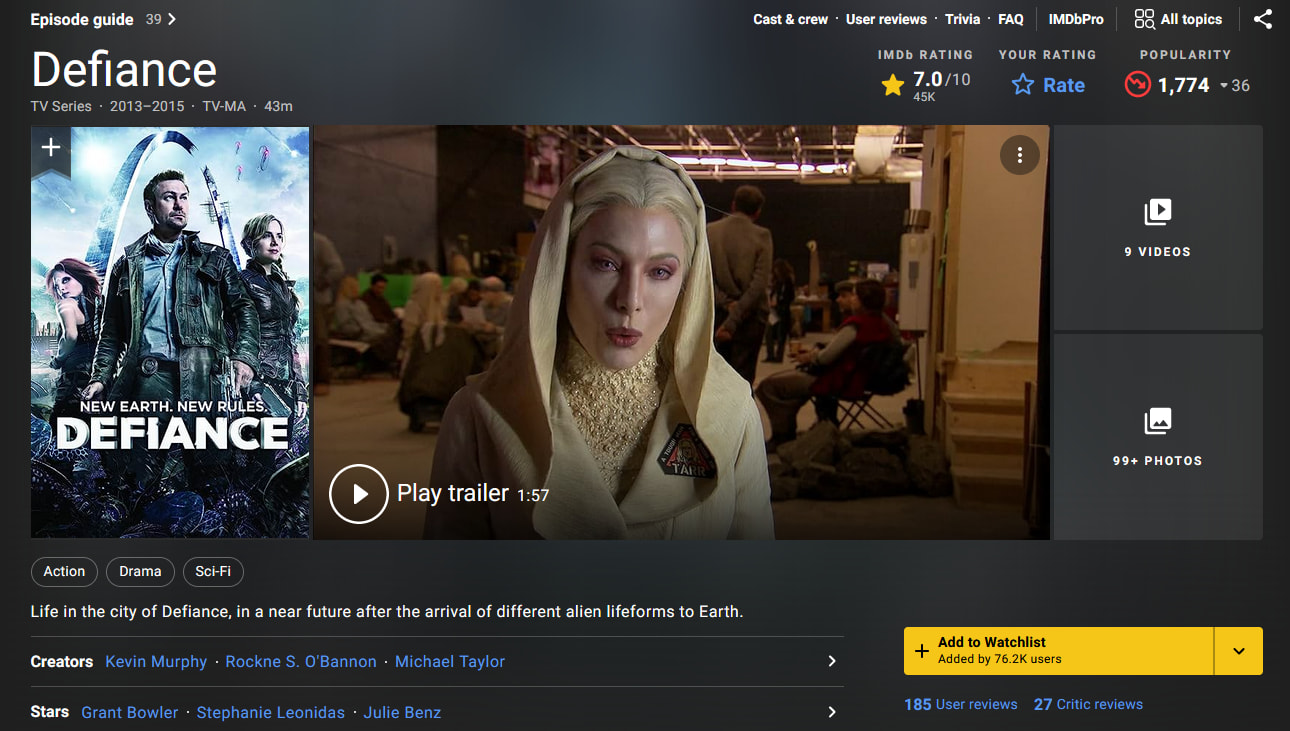Image resolution: width=1290 pixels, height=731 pixels.
Task: Expand the Creators row arrow
Action: 832,661
